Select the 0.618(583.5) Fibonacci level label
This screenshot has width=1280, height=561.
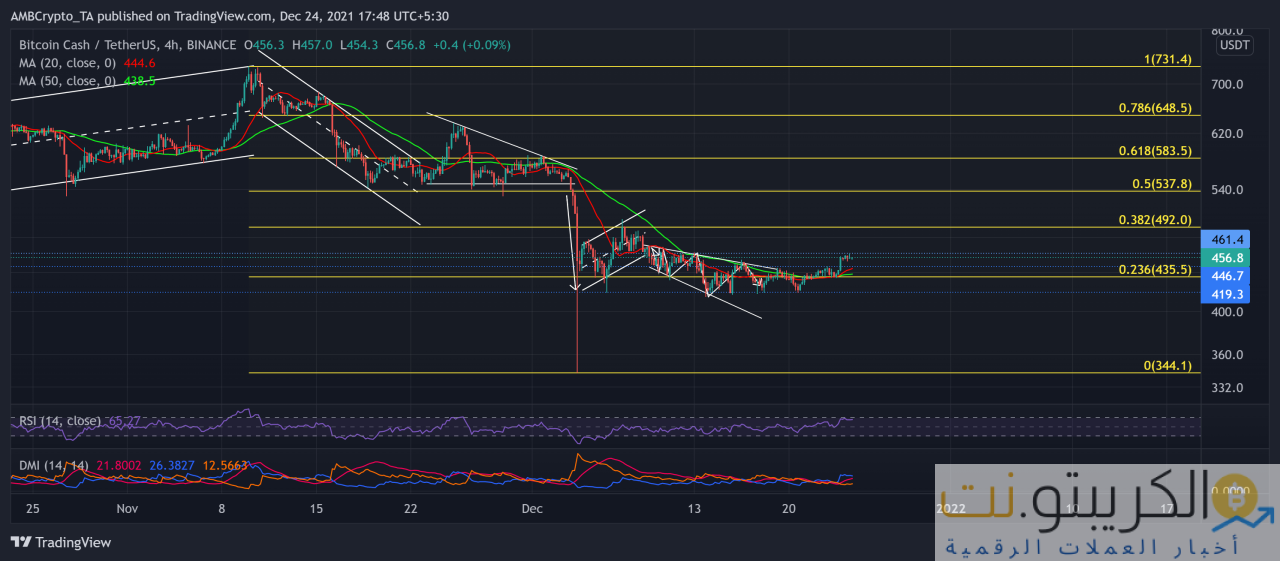tap(1154, 151)
